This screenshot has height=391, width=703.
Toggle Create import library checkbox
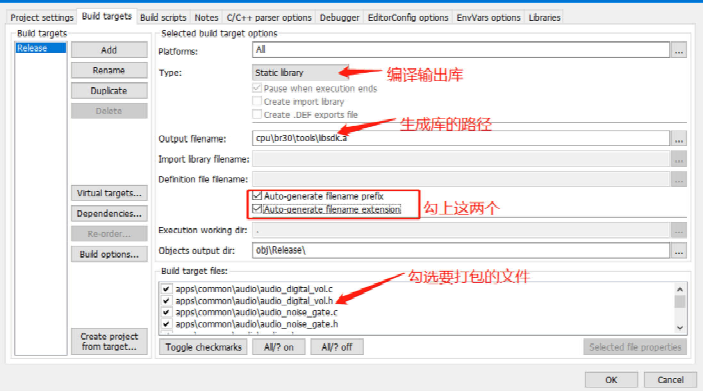[x=257, y=101]
